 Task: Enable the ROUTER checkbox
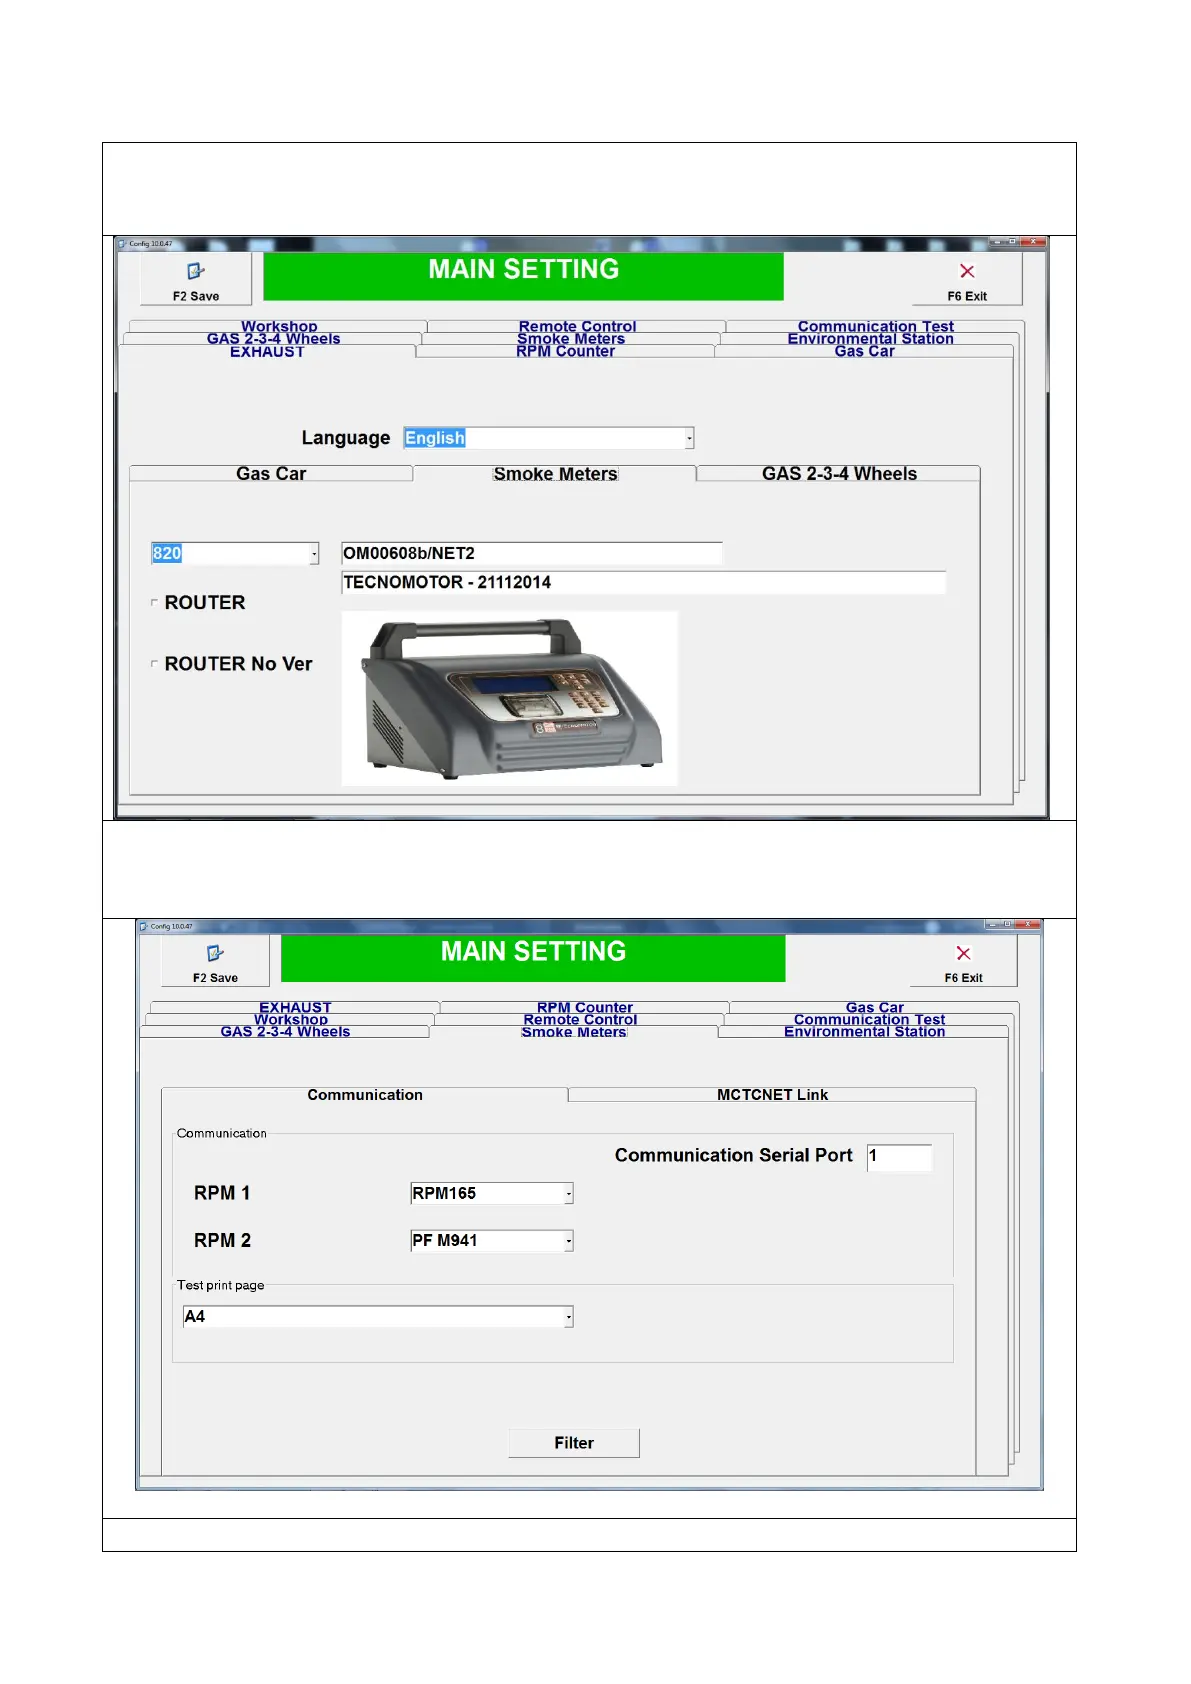(x=154, y=602)
